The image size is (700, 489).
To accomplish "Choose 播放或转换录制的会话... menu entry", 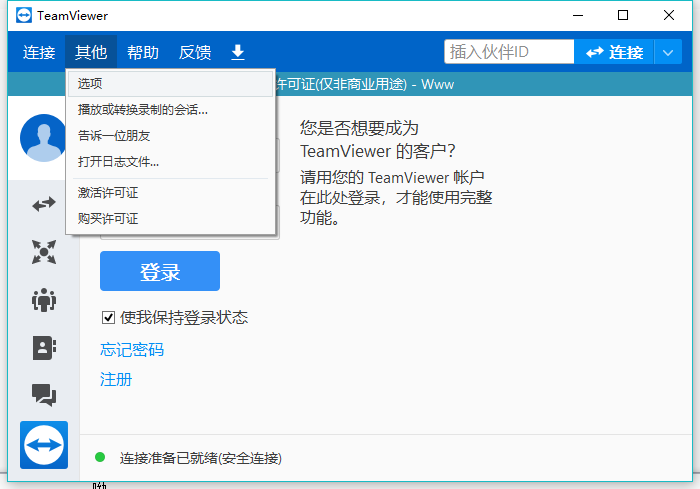I will pos(170,109).
